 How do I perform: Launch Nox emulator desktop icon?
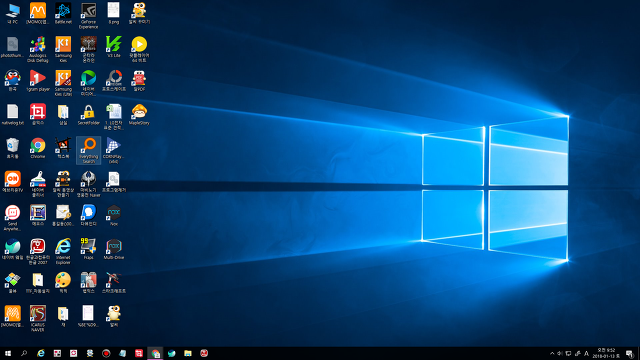tap(114, 216)
